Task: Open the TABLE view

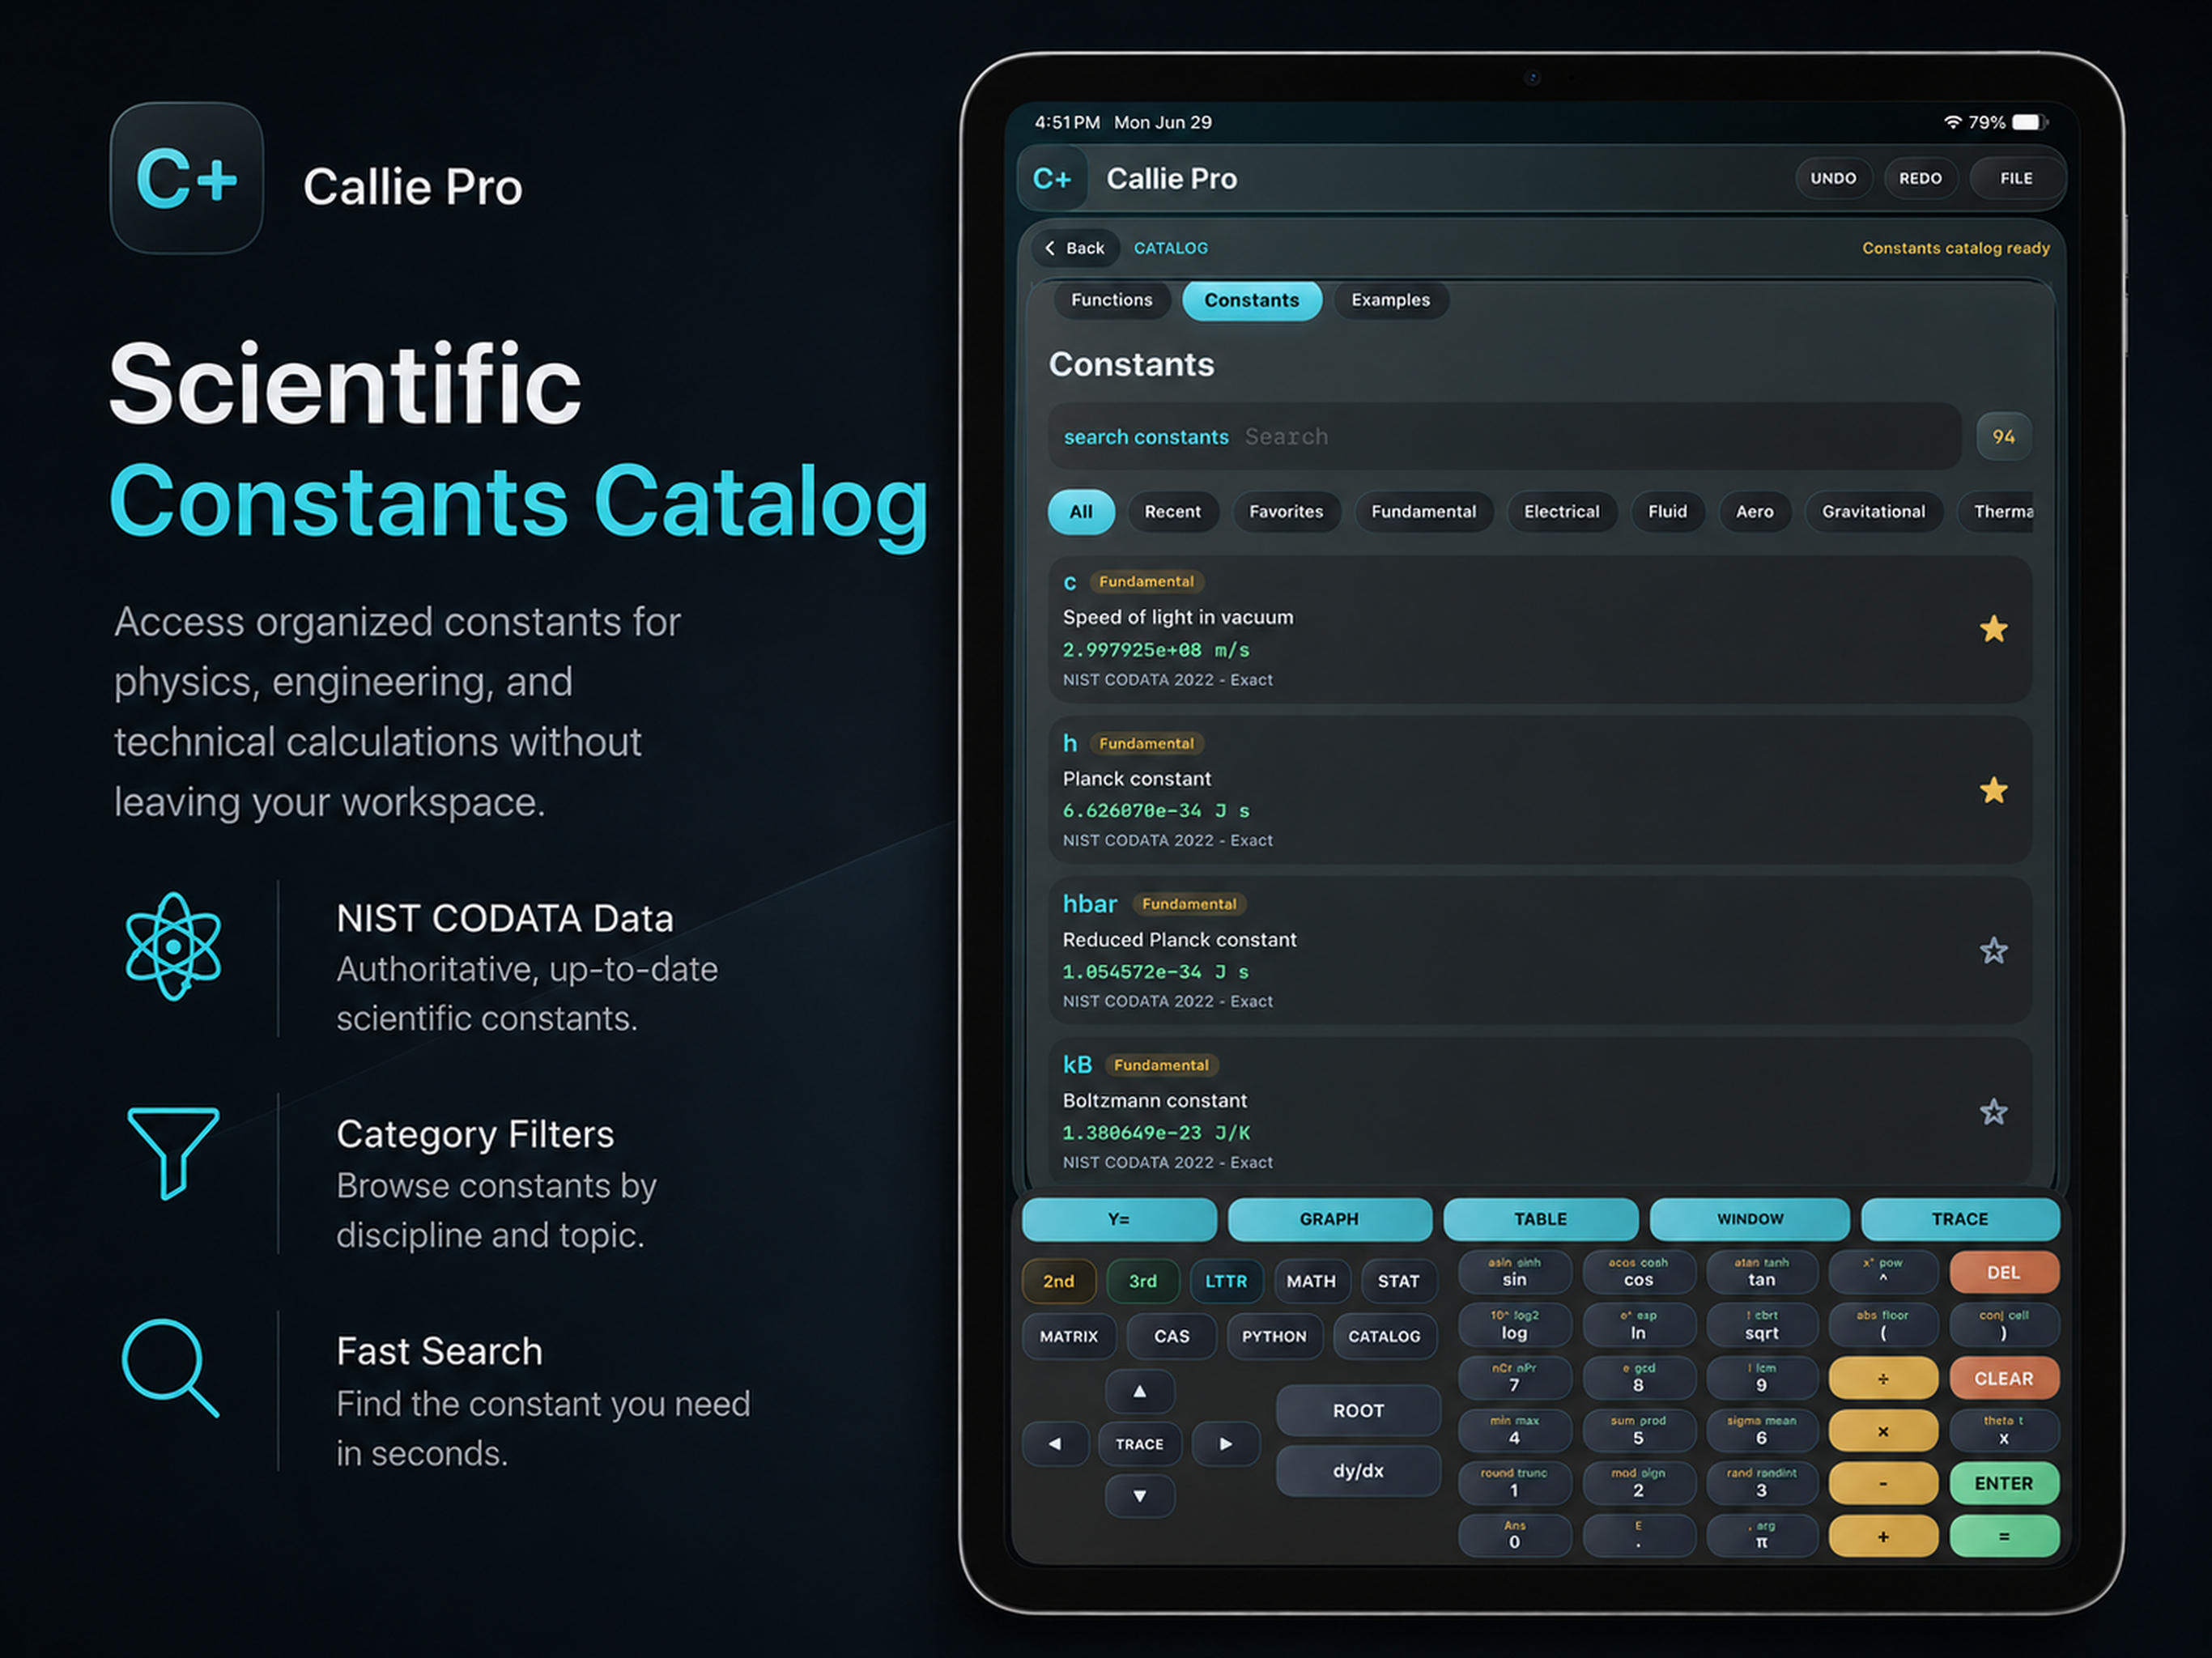Action: (x=1540, y=1219)
